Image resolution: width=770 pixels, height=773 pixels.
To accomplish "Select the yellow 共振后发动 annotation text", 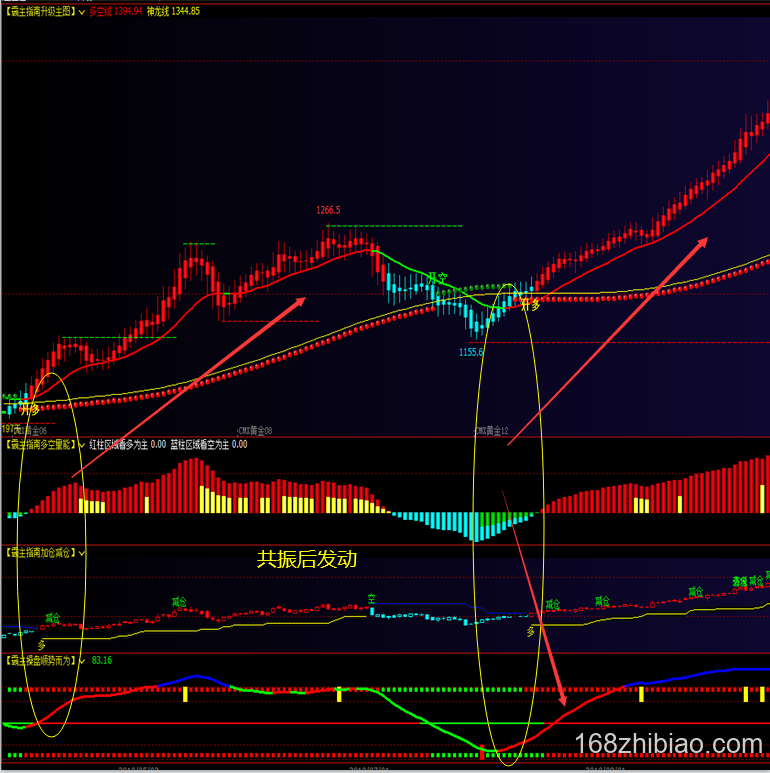I will [307, 560].
